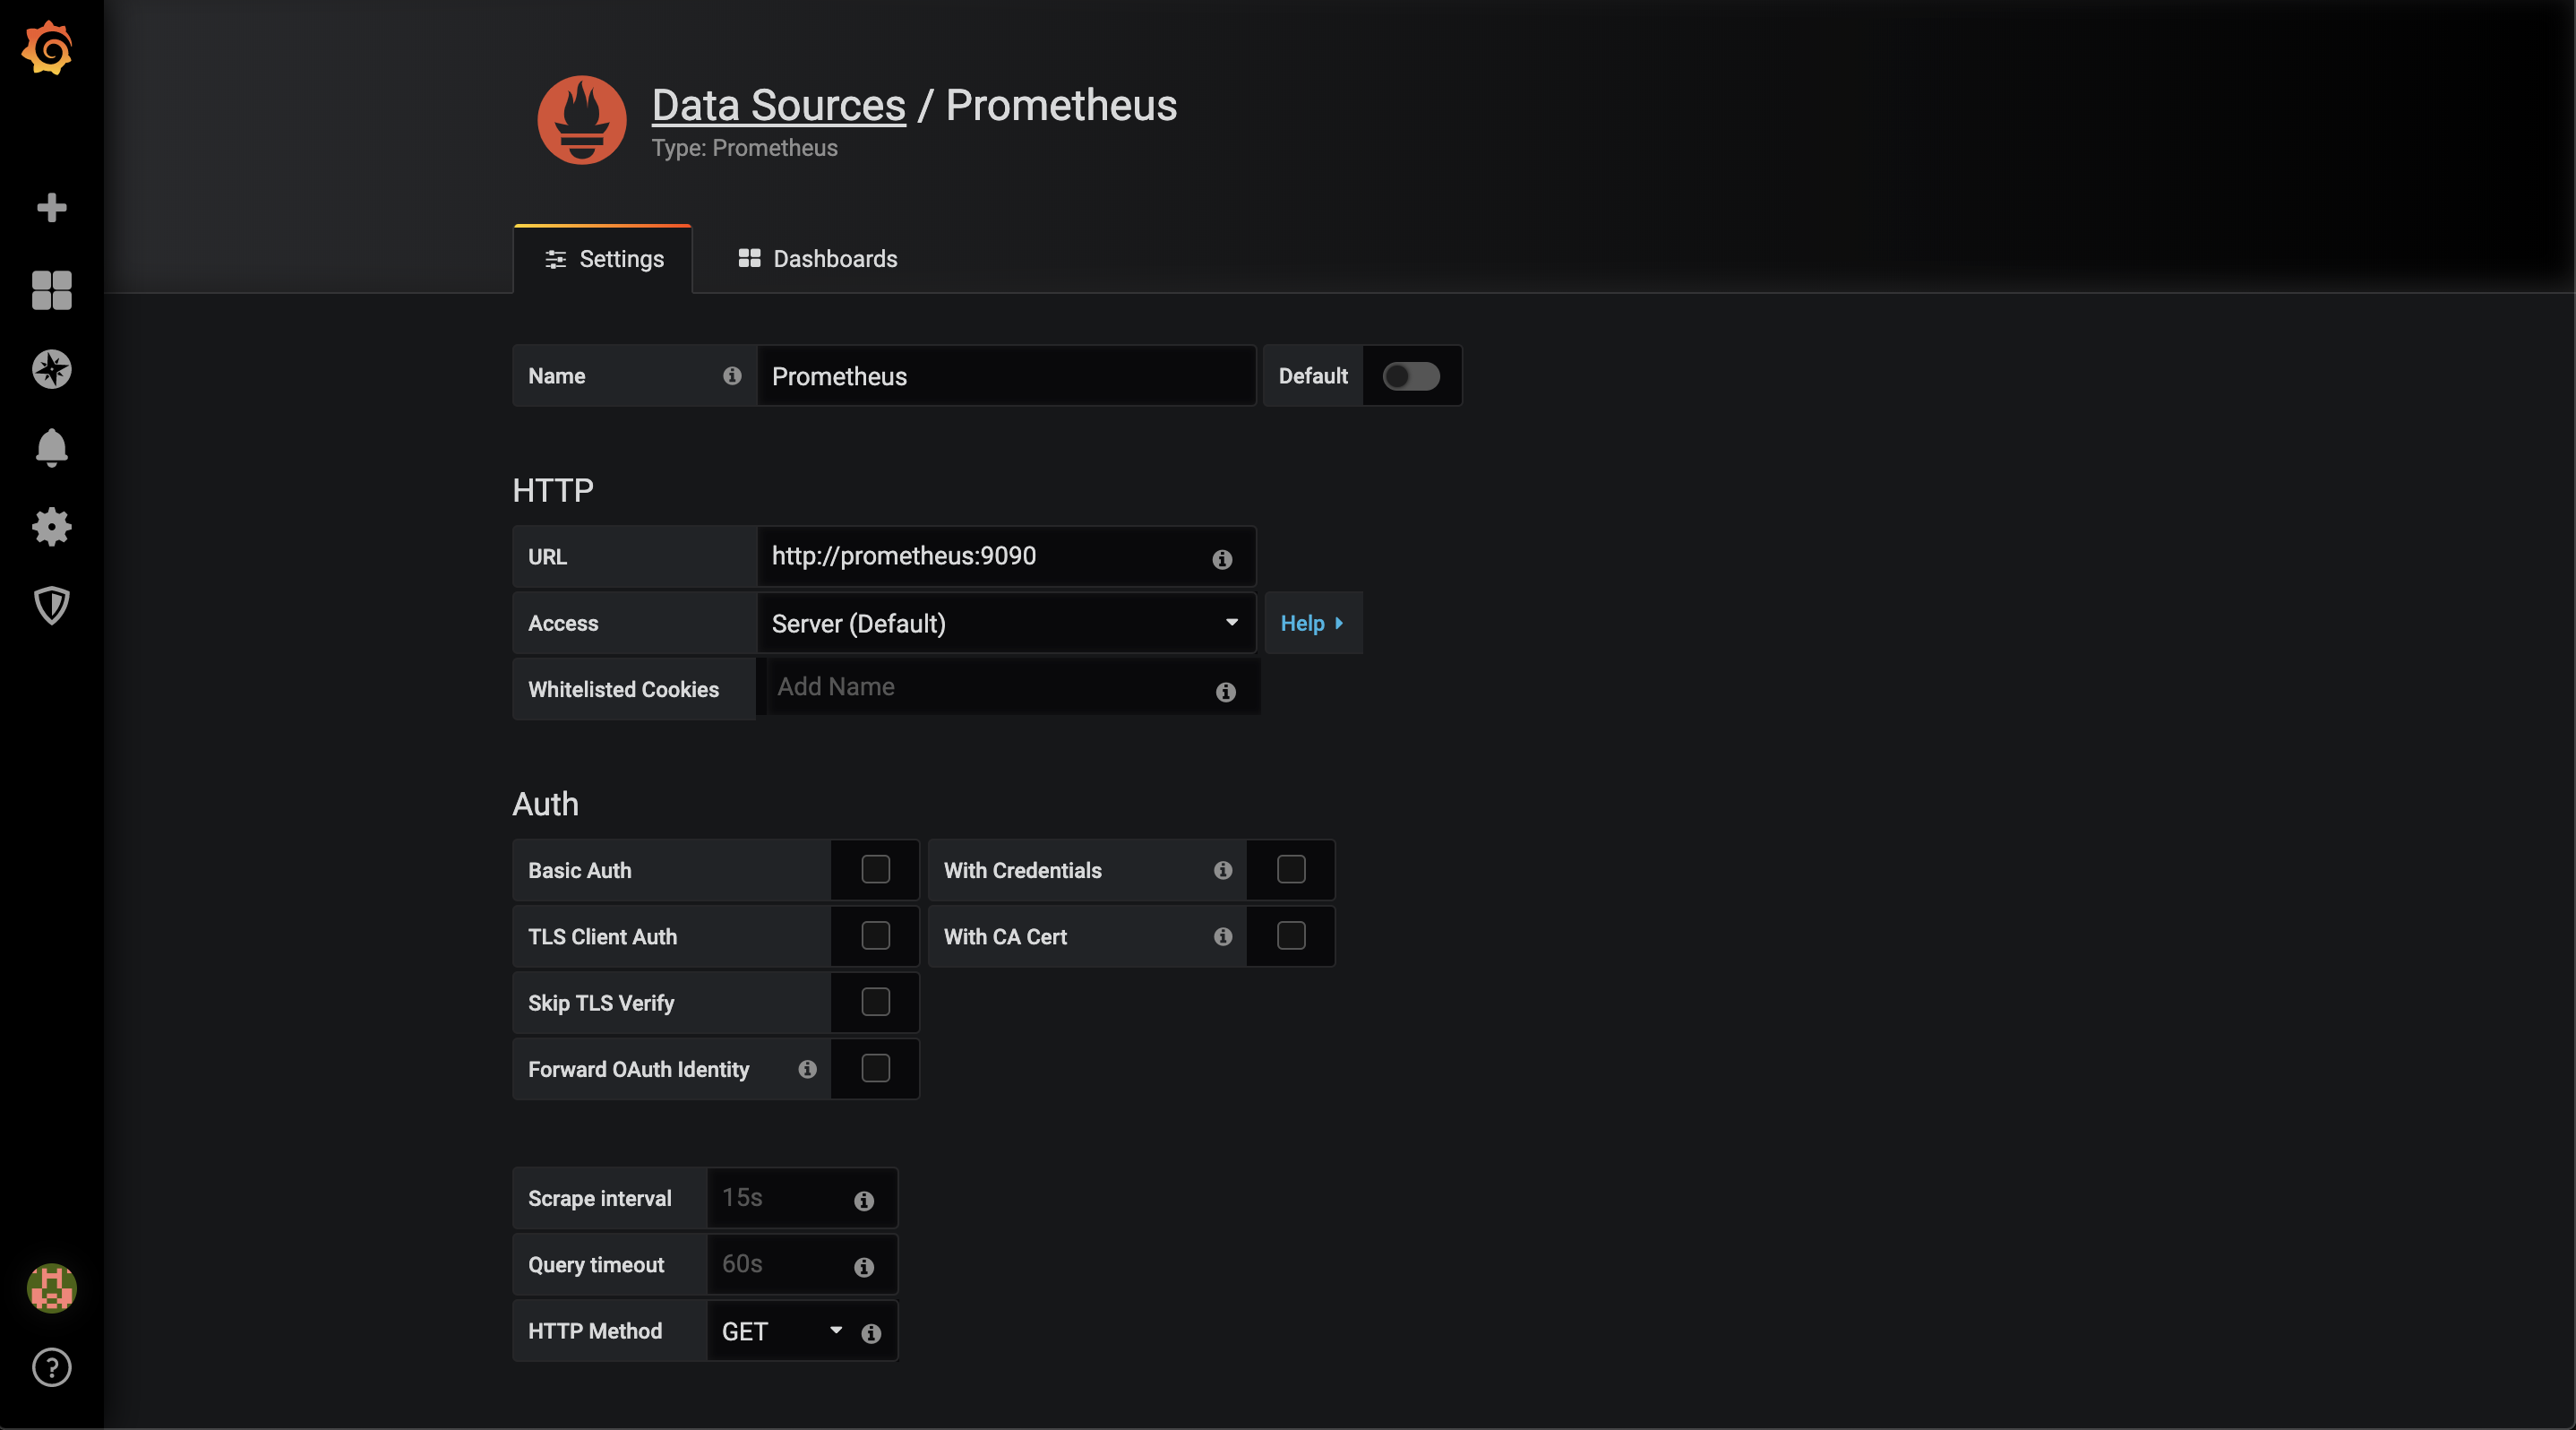Show info tooltip for Whitelisted Cookies
Screen dimensions: 2576x1430
click(1226, 692)
